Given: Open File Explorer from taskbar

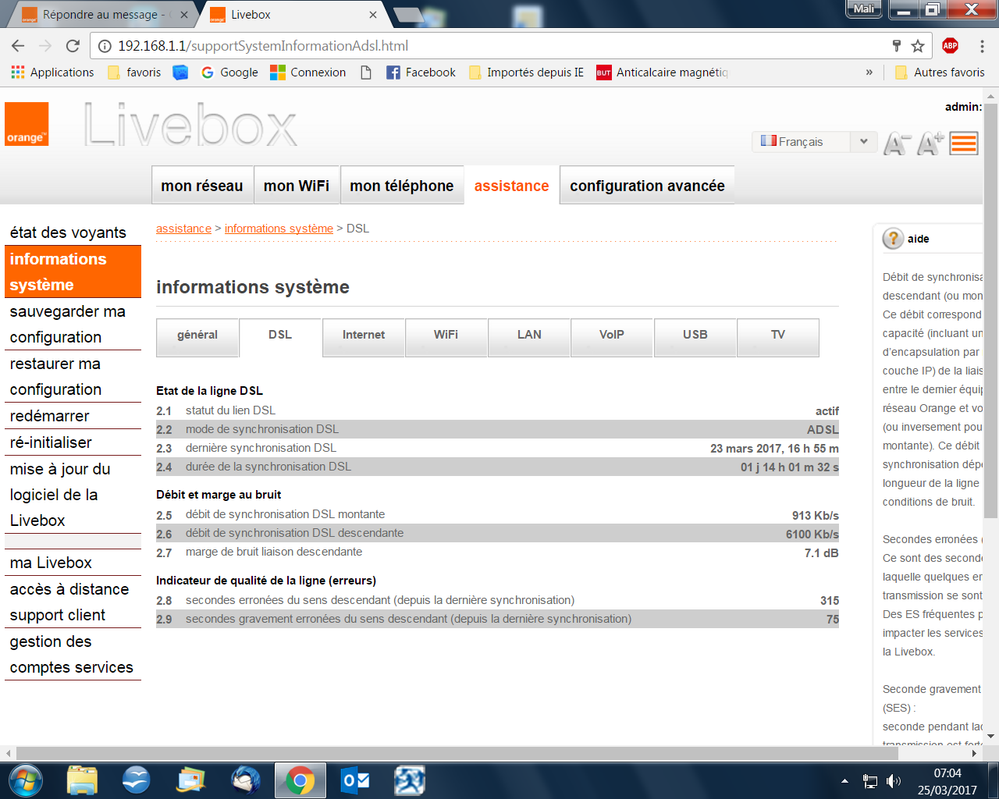Looking at the screenshot, I should click(82, 781).
